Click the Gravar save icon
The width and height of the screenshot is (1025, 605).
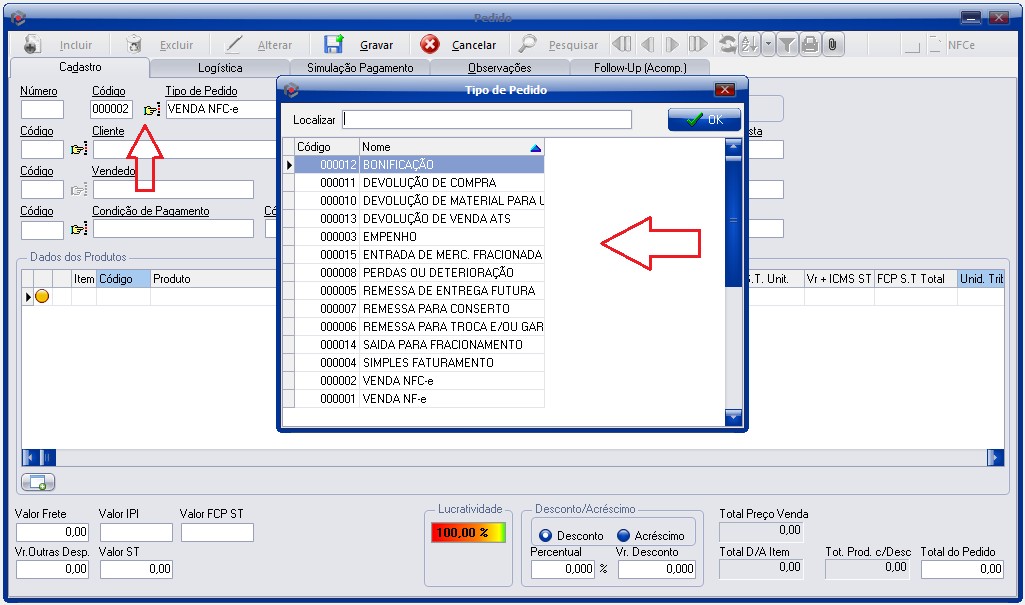click(x=334, y=45)
